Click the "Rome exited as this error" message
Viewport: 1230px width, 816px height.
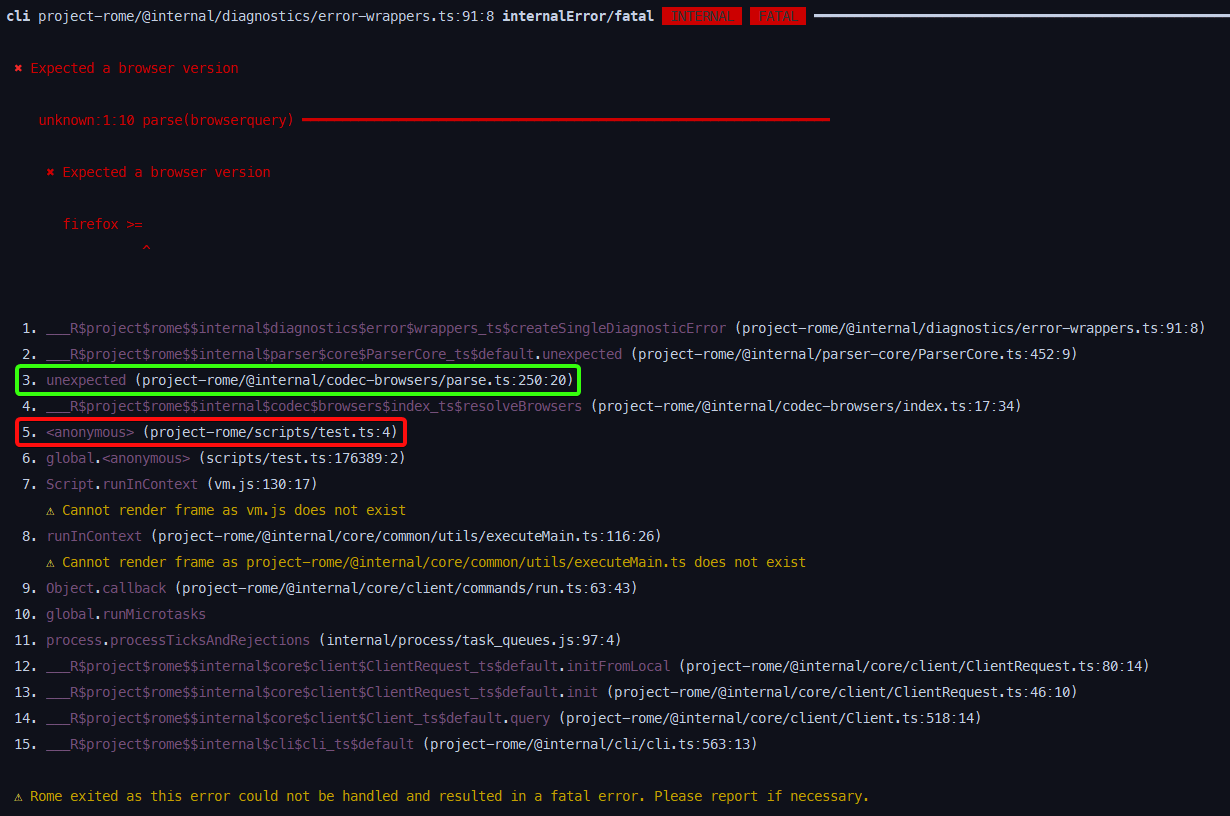click(450, 796)
